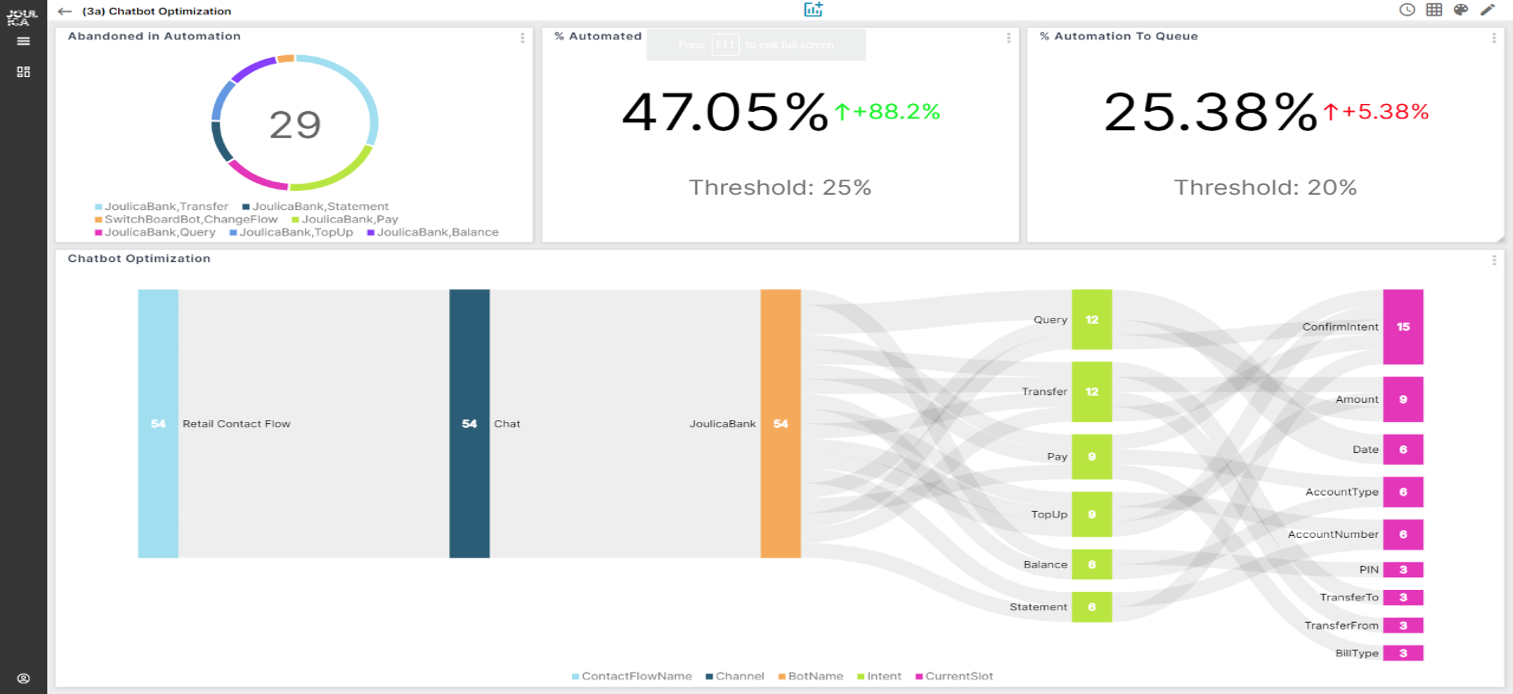This screenshot has height=694, width=1513.
Task: Click the Channel color swatch in Sankey legend
Action: (x=710, y=677)
